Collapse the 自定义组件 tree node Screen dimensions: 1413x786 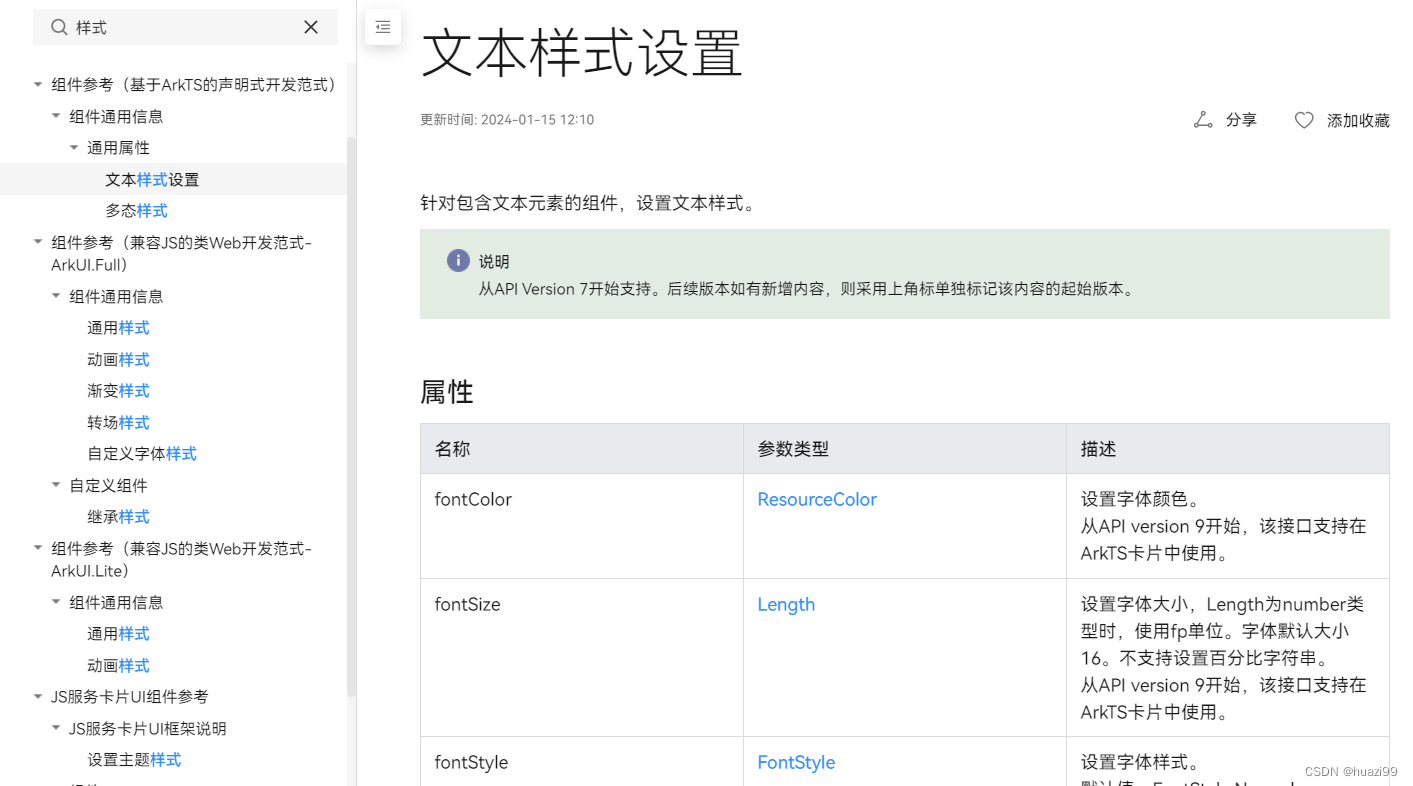56,485
